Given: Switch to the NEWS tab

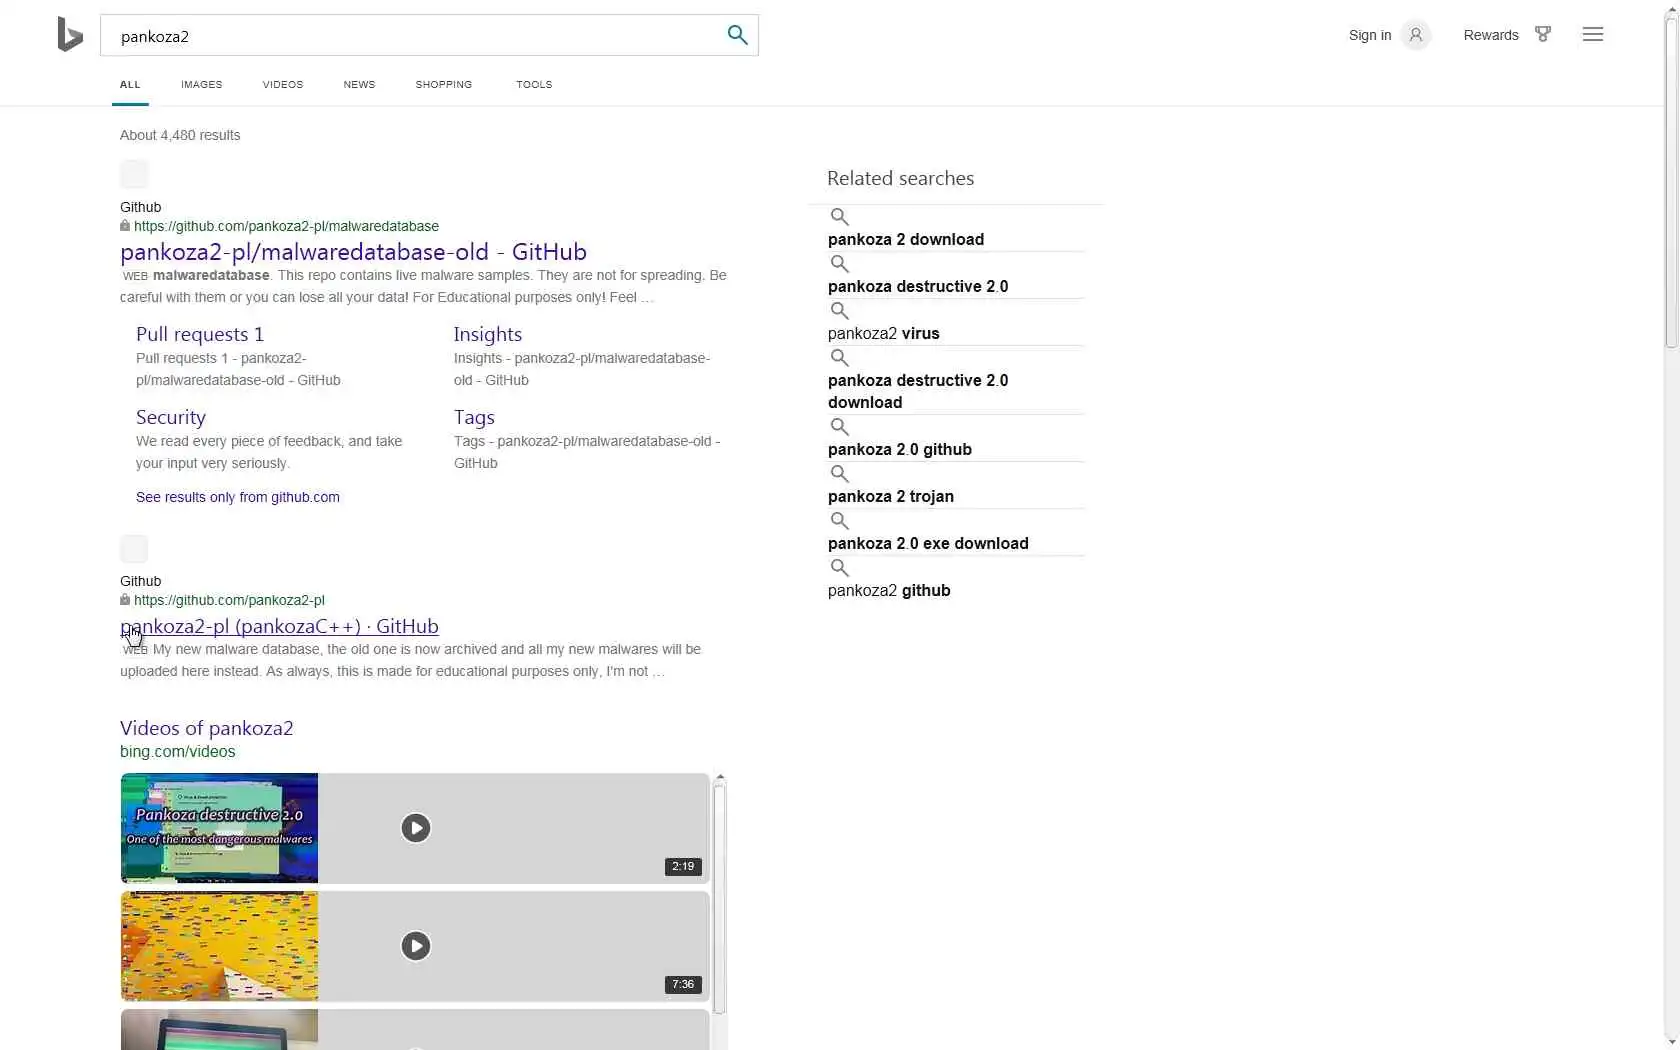Looking at the screenshot, I should click(x=359, y=85).
